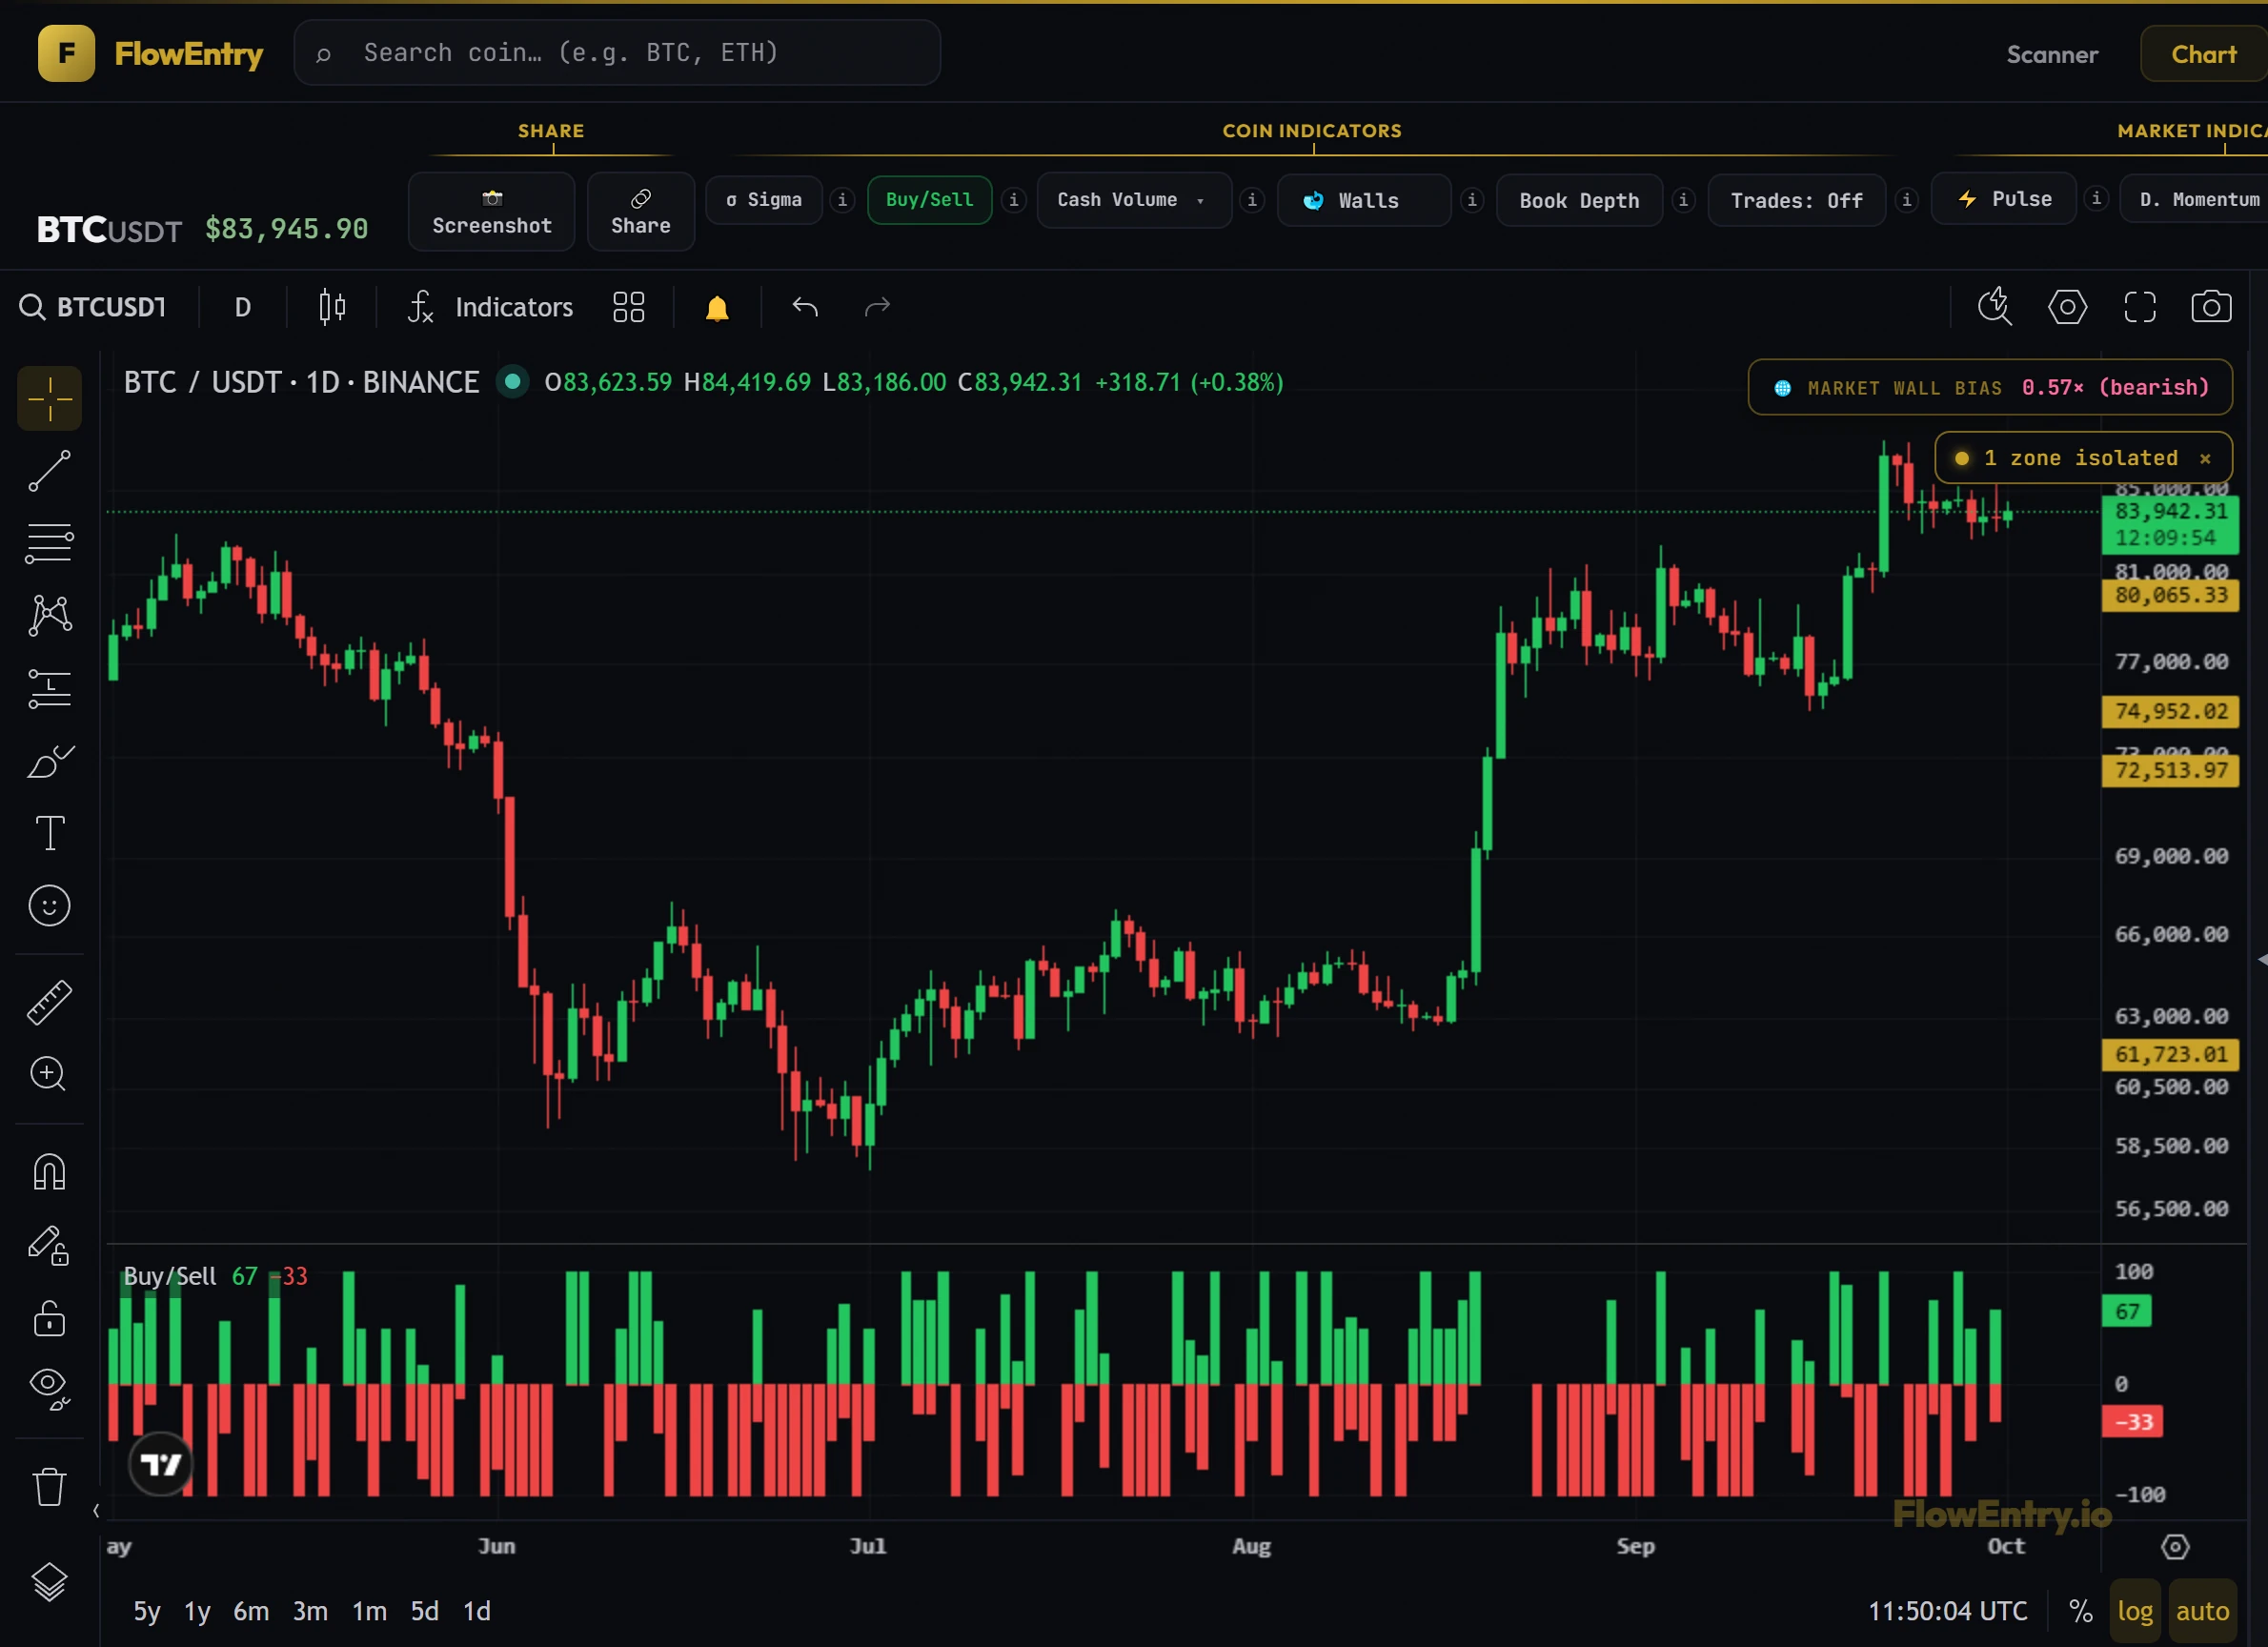Viewport: 2268px width, 1647px height.
Task: Toggle the Book Depth indicator
Action: 1579,201
